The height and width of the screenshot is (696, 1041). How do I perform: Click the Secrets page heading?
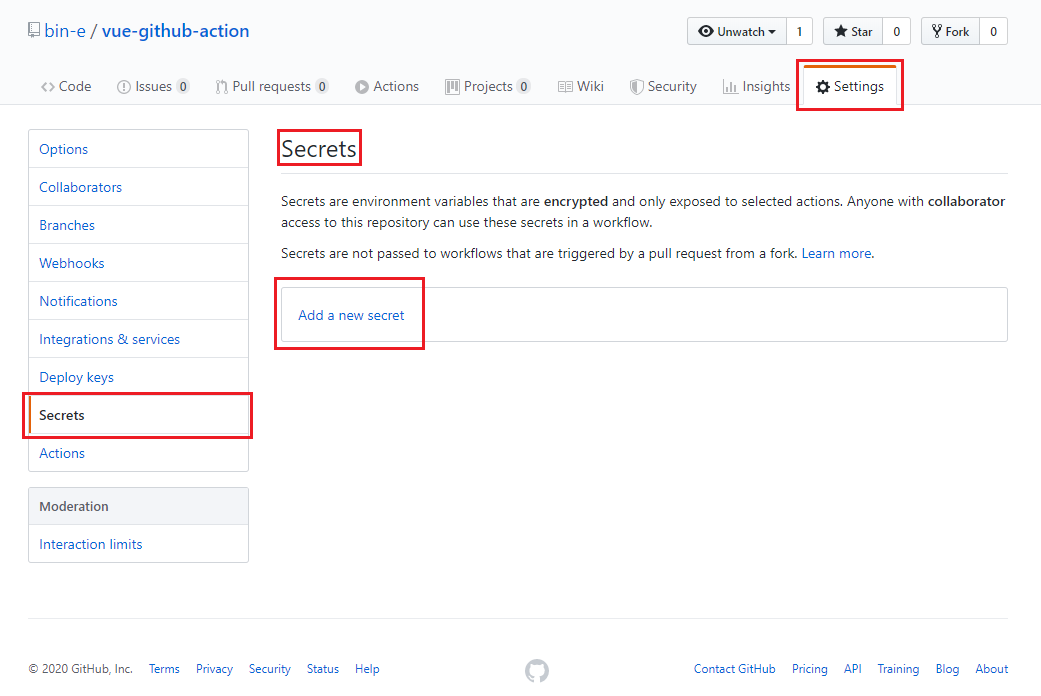click(319, 149)
